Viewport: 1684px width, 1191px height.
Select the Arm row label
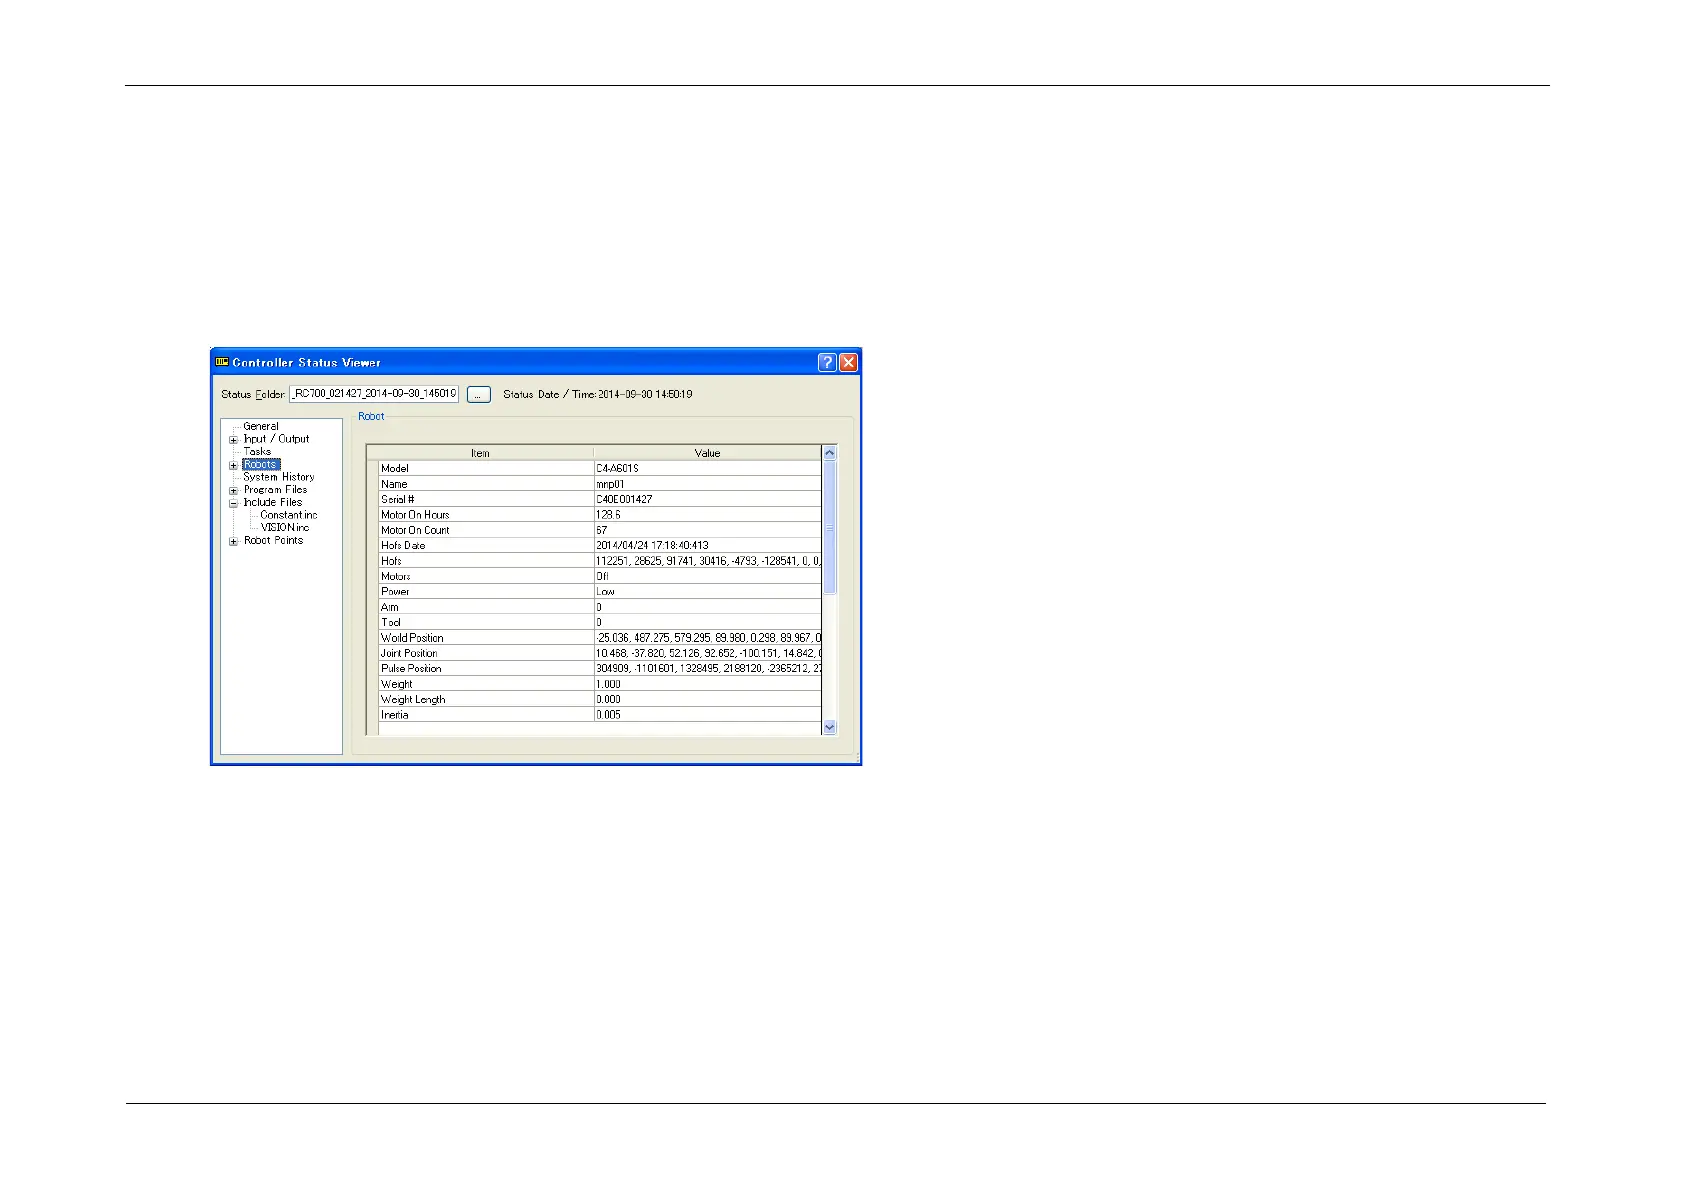click(389, 607)
